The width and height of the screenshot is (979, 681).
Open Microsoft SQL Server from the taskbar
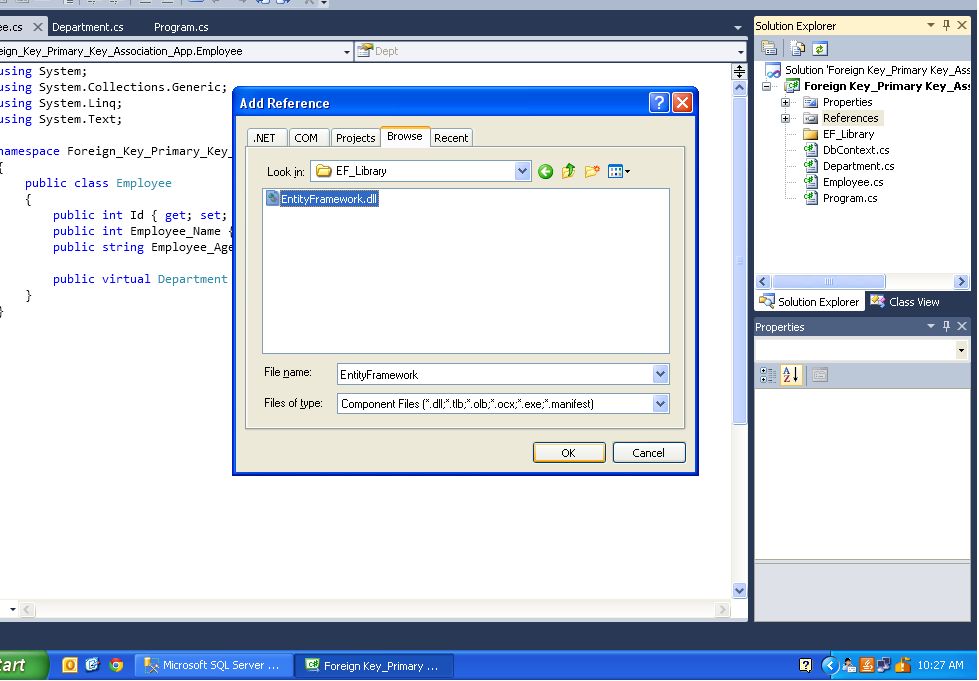click(x=213, y=665)
